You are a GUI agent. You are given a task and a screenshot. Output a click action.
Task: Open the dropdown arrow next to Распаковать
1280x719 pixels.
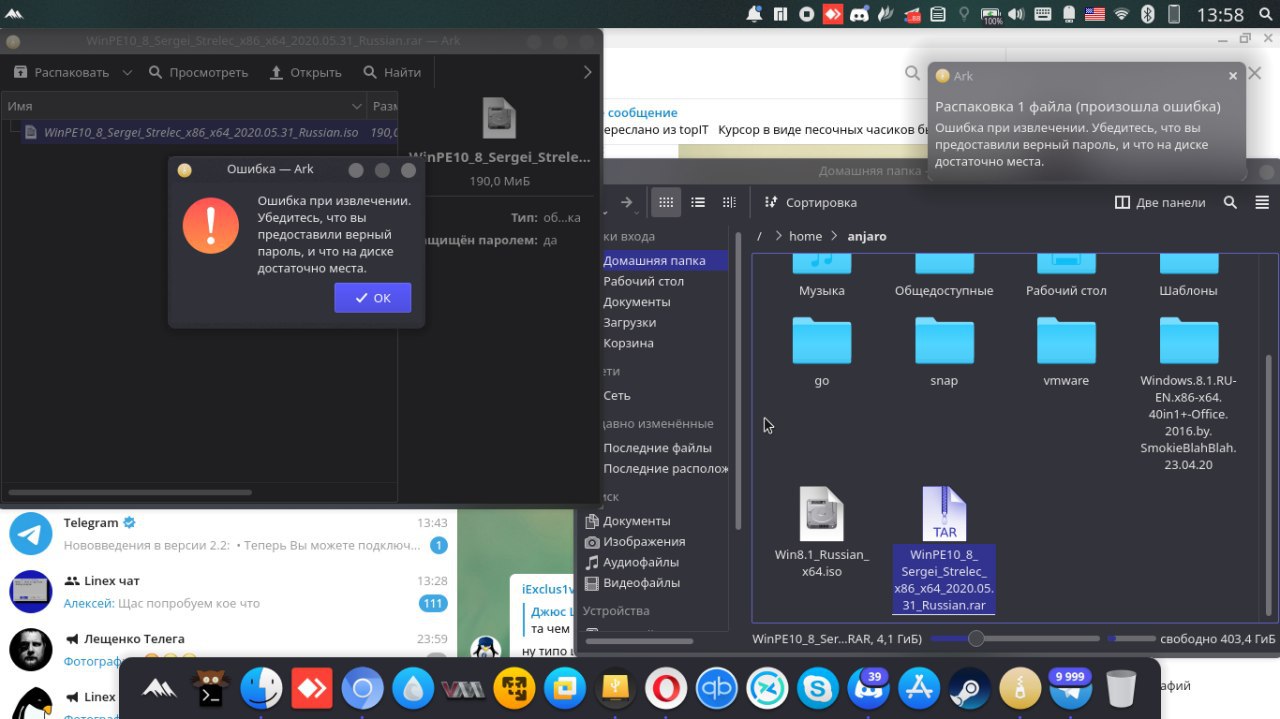[128, 72]
